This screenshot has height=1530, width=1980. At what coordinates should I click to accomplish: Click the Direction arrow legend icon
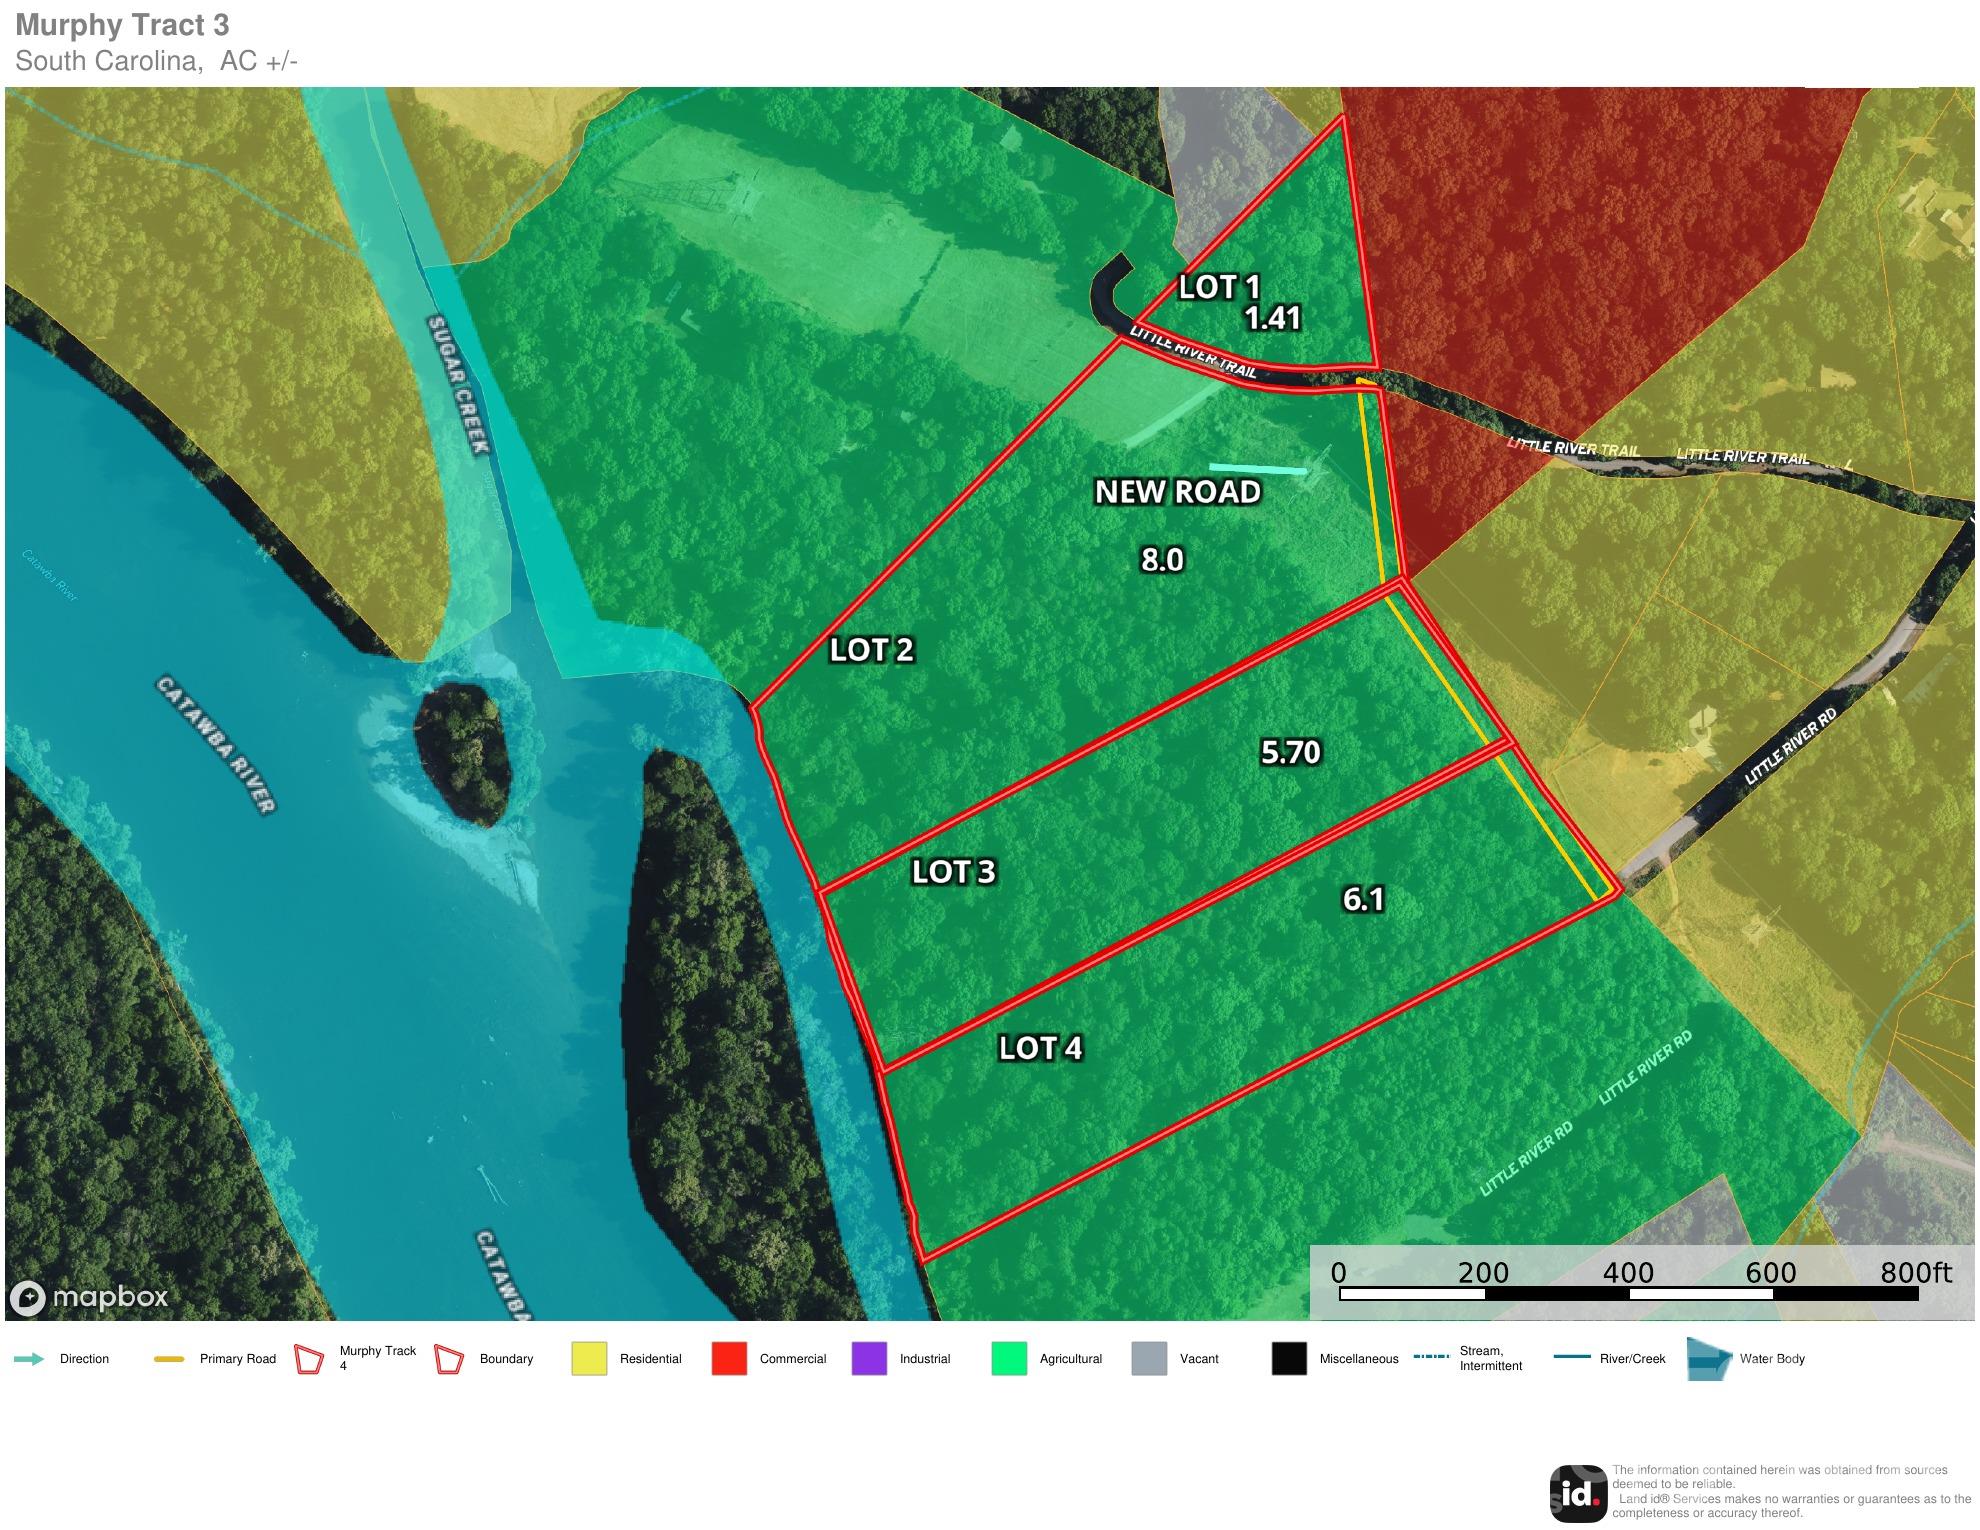click(x=29, y=1359)
